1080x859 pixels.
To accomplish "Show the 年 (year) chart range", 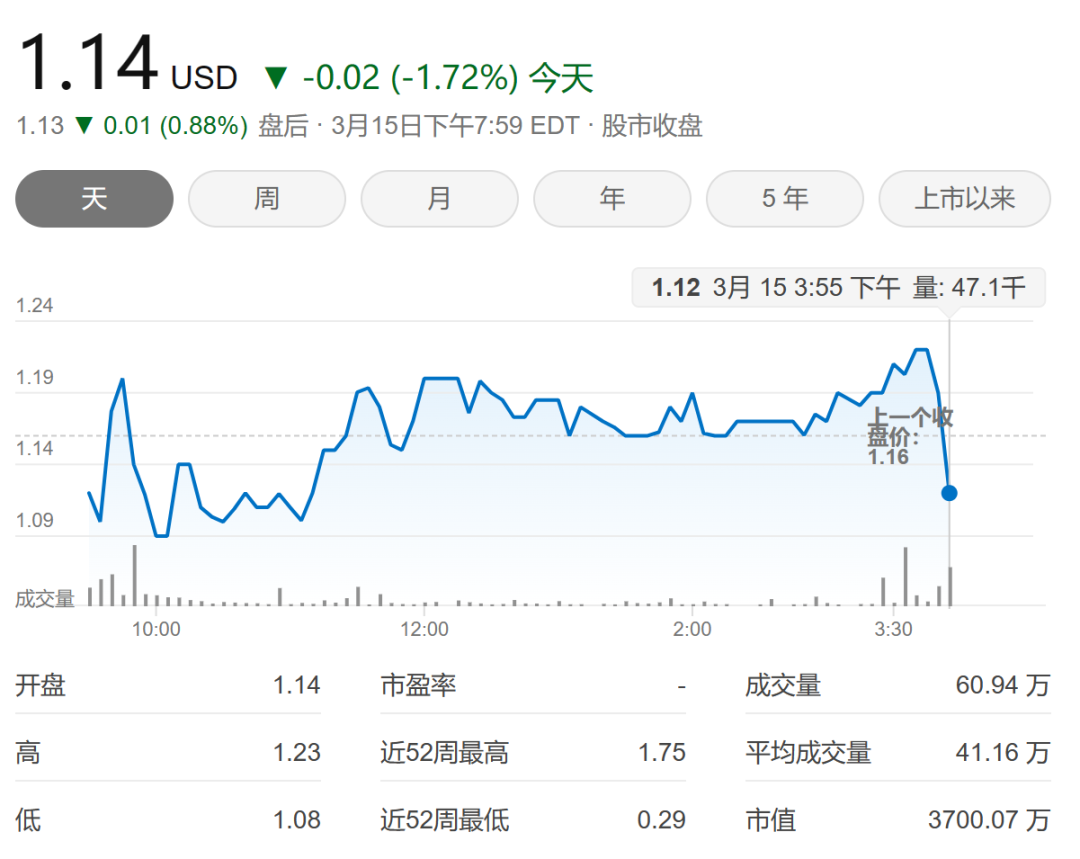I will point(612,199).
